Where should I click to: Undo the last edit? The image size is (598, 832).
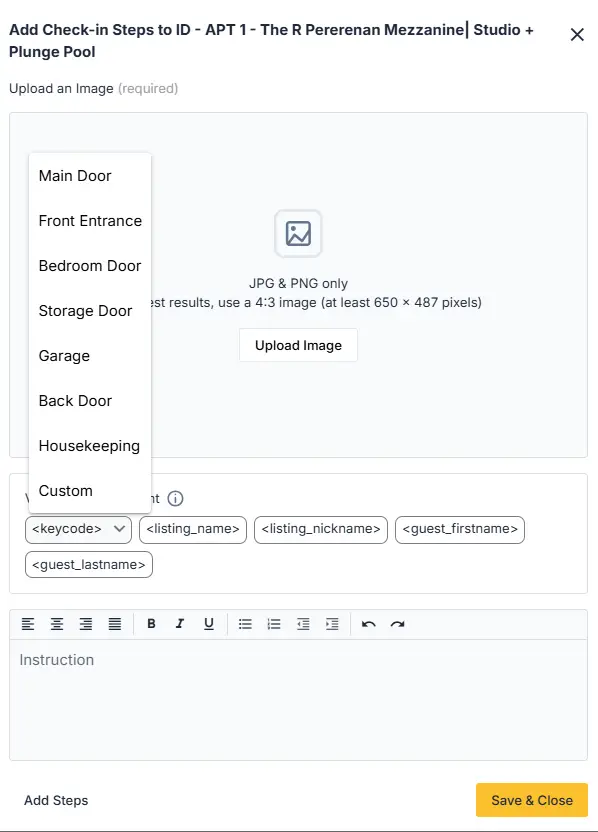[368, 624]
